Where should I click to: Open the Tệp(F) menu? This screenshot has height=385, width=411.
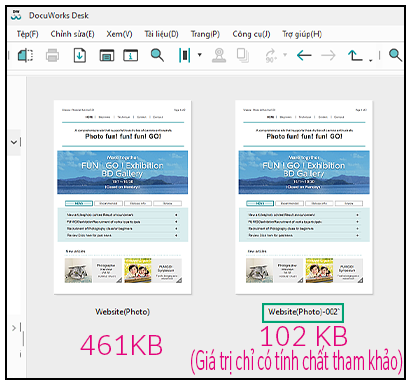point(27,34)
